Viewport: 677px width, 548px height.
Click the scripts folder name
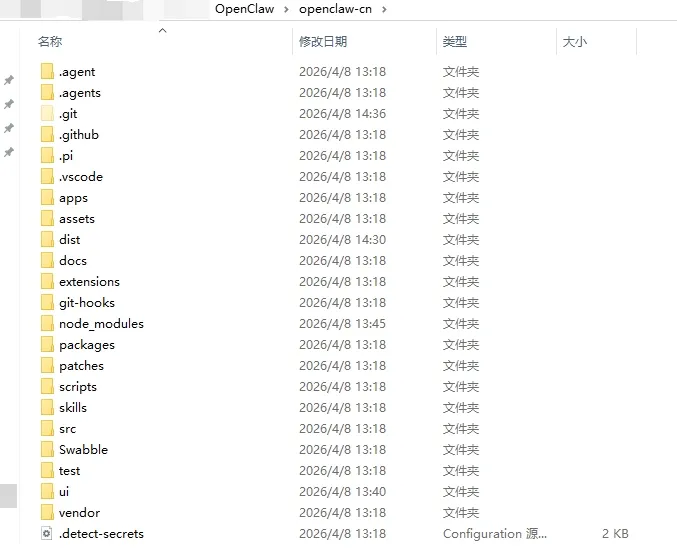click(78, 387)
